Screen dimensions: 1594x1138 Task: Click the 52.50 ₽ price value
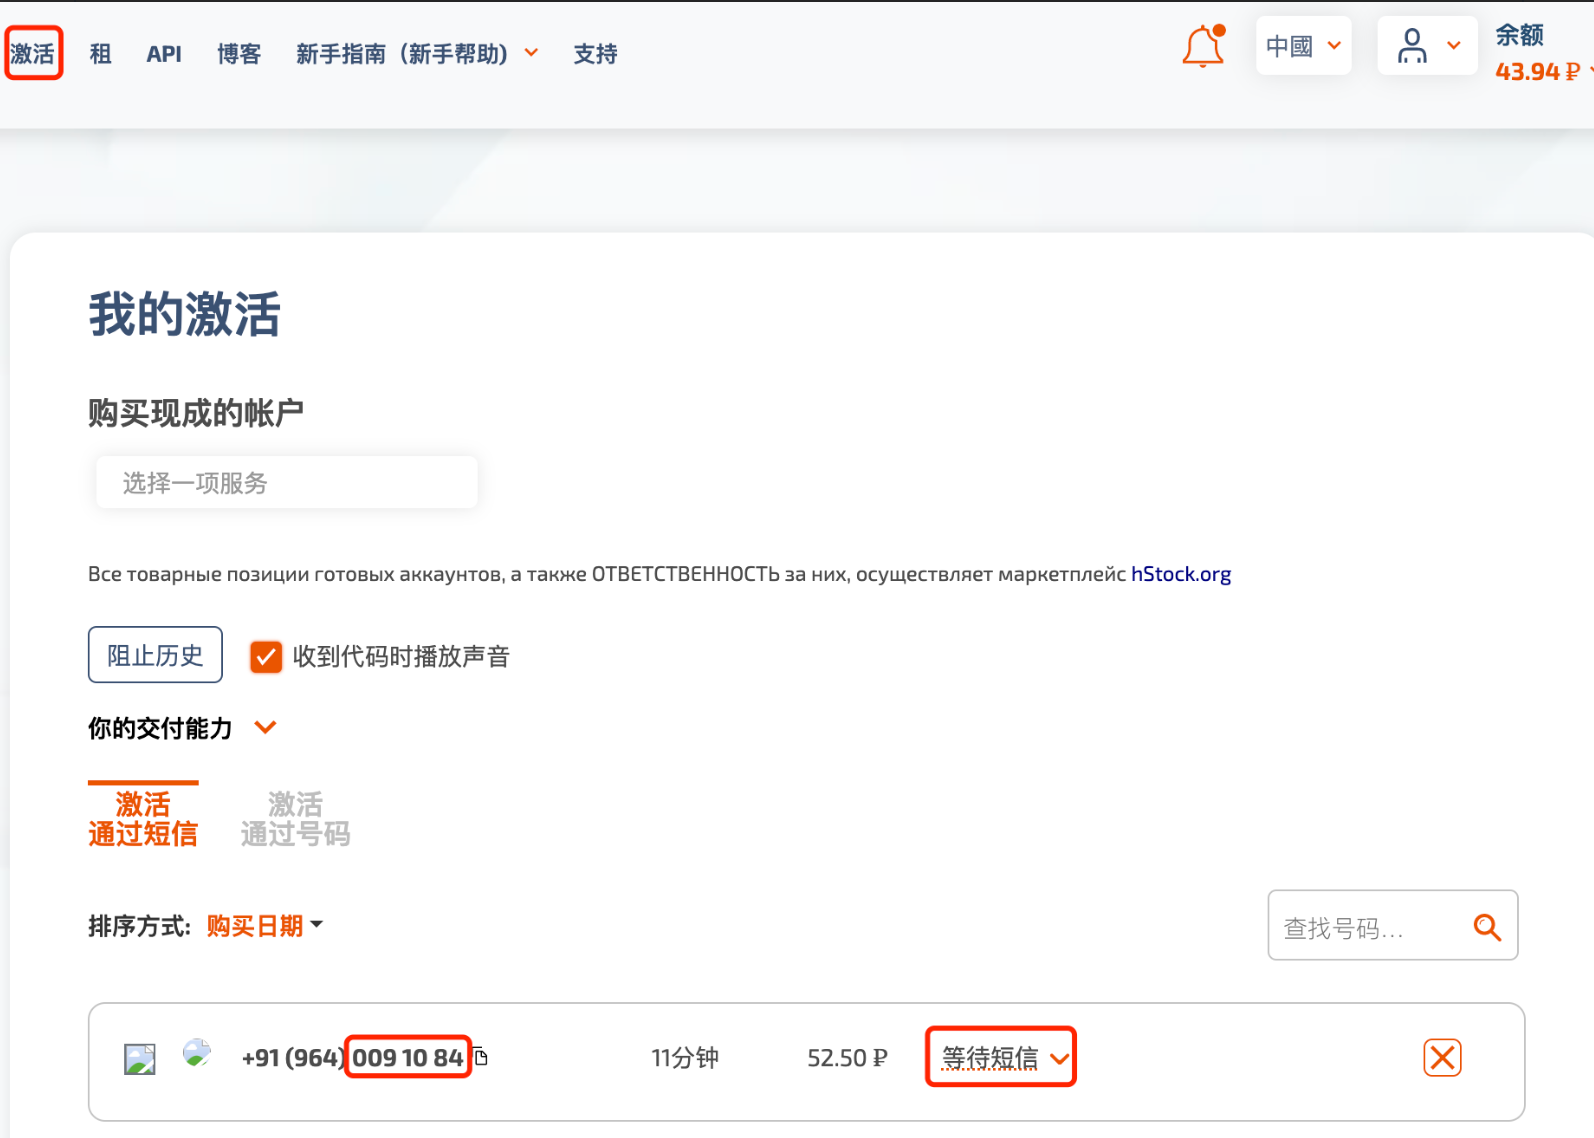[x=847, y=1058]
